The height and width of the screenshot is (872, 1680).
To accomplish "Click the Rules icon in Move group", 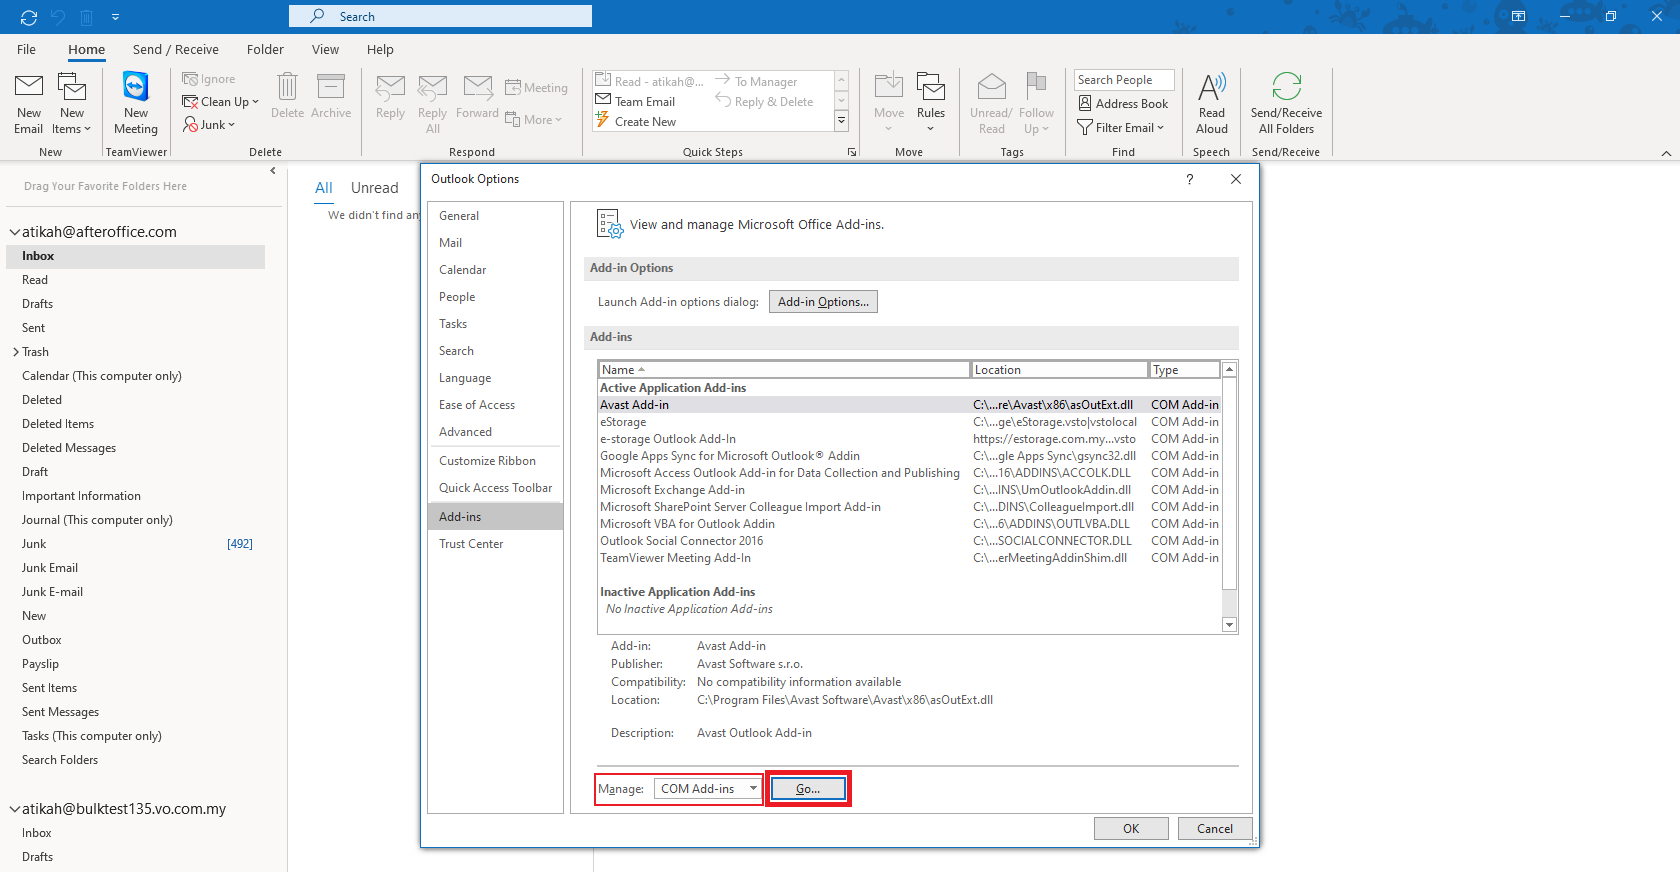I will pyautogui.click(x=930, y=89).
